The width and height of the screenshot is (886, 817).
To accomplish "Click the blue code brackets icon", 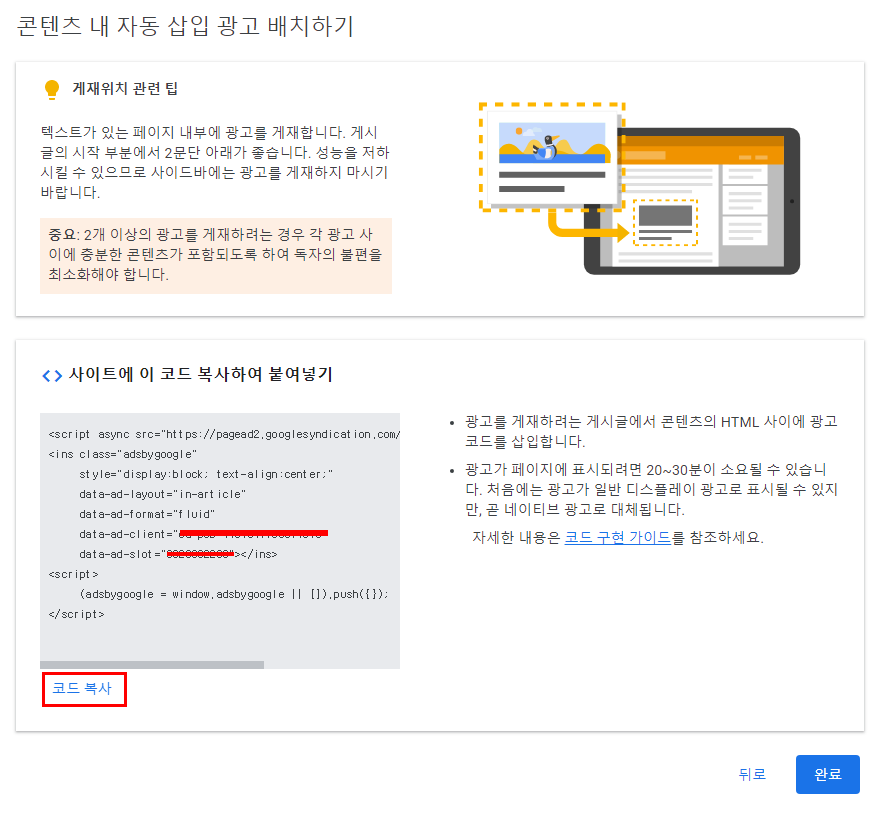I will click(52, 375).
